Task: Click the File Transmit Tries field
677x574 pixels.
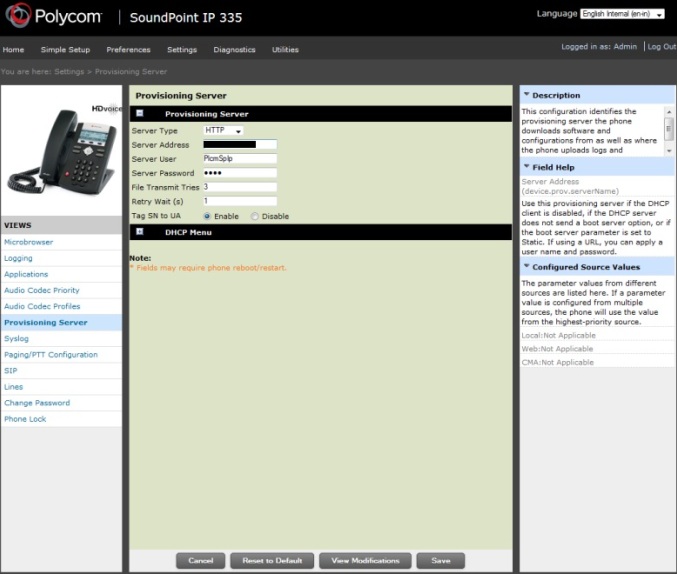Action: click(240, 187)
